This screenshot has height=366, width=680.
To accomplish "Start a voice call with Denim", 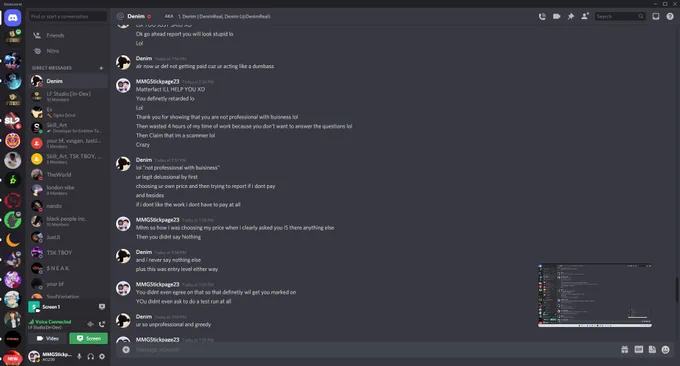I will (x=542, y=16).
